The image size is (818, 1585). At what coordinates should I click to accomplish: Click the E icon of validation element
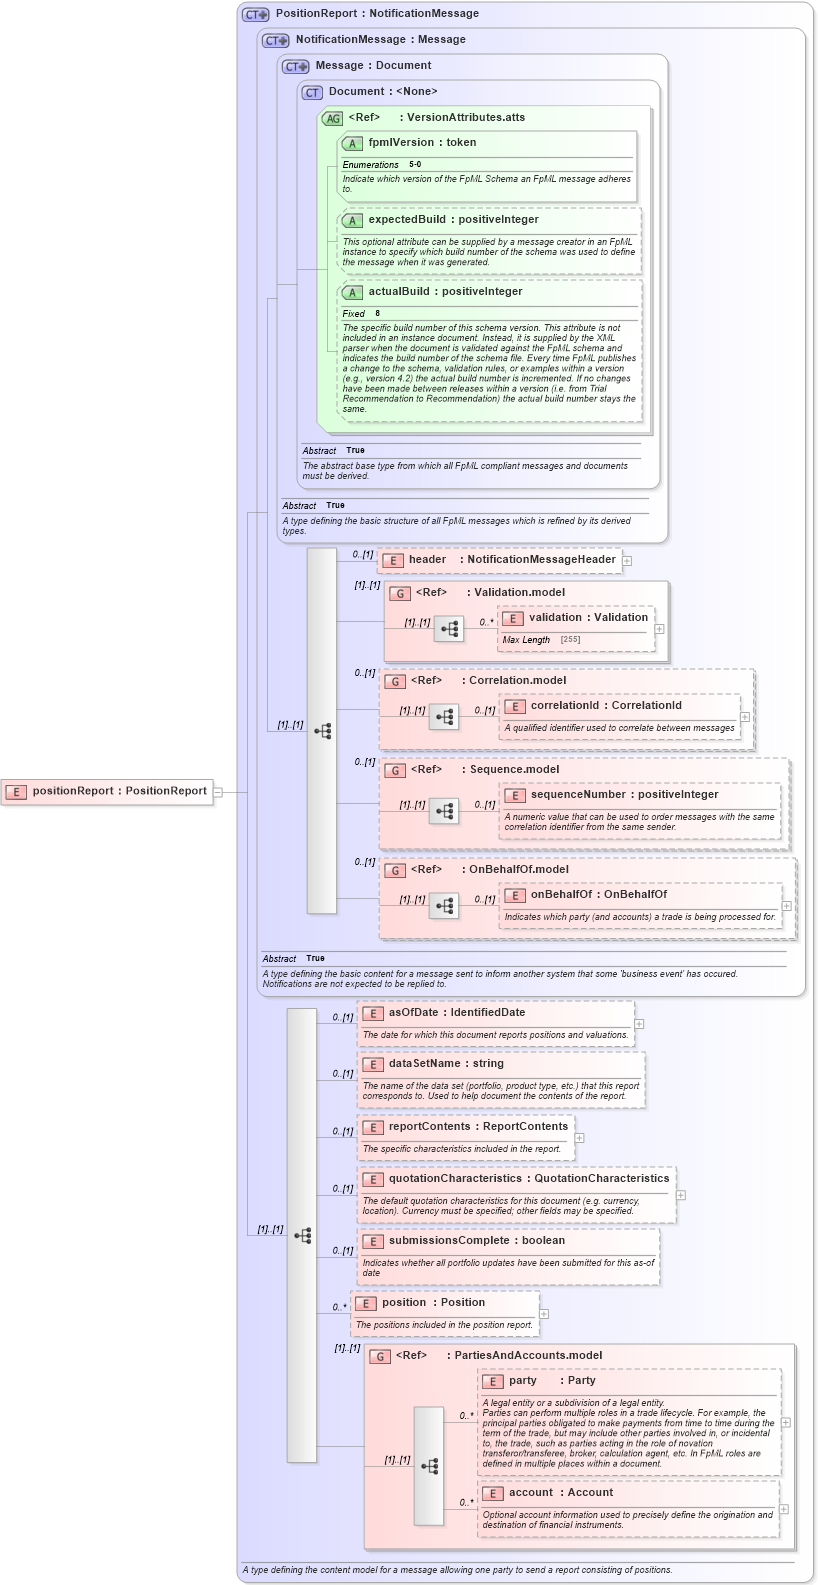[x=513, y=618]
